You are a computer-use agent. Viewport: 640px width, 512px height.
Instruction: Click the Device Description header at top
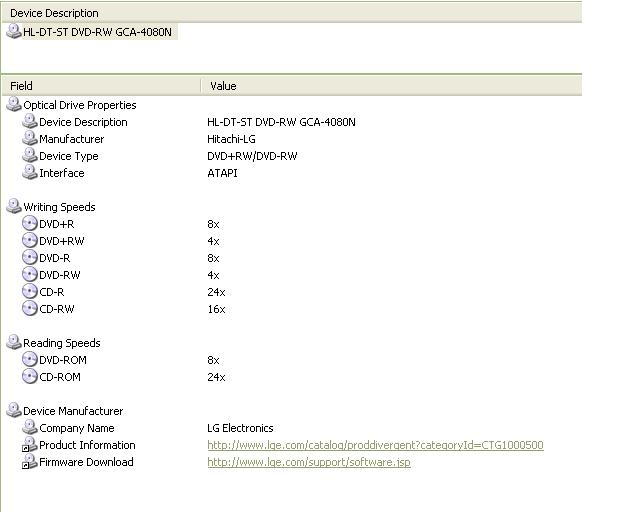pos(292,13)
